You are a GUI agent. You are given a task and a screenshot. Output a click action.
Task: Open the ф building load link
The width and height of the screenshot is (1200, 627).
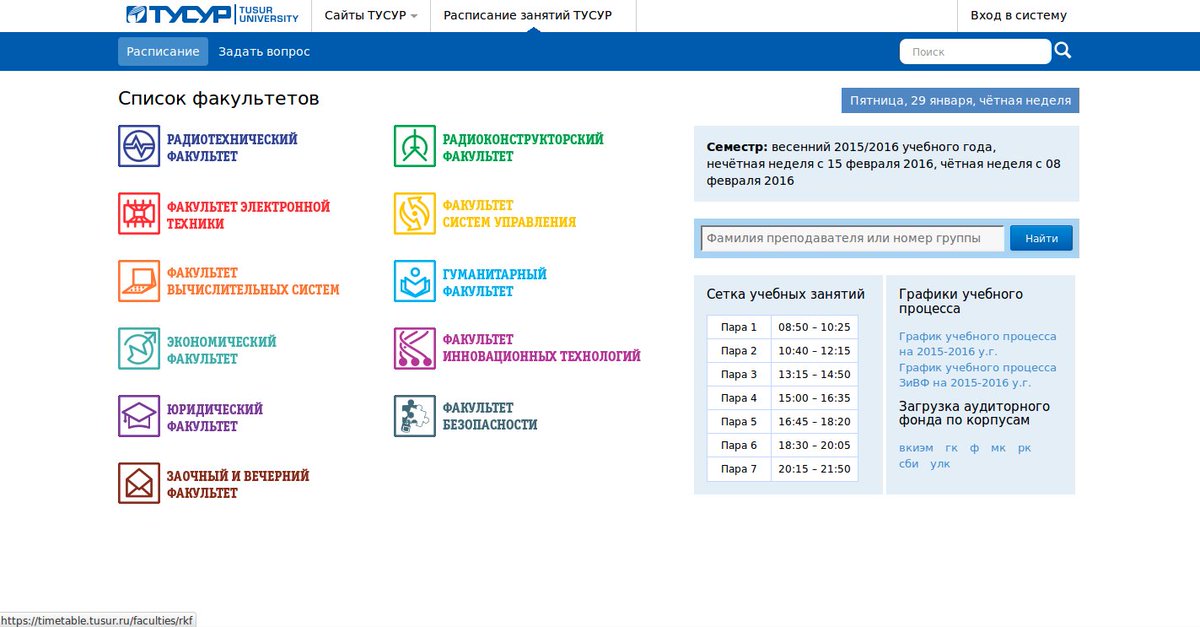(x=975, y=448)
